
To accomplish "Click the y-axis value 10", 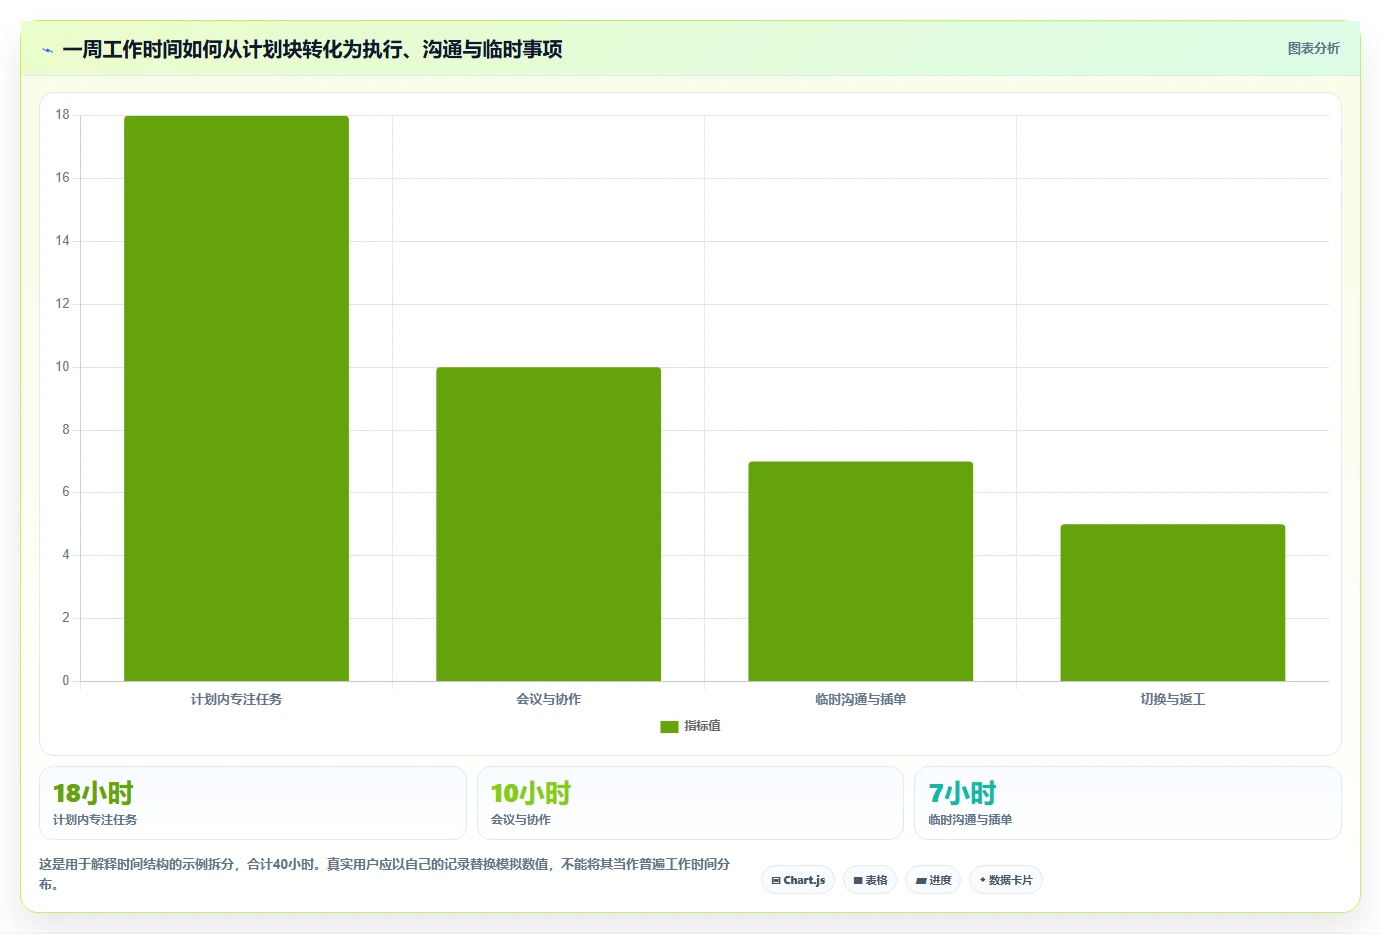I will (63, 367).
